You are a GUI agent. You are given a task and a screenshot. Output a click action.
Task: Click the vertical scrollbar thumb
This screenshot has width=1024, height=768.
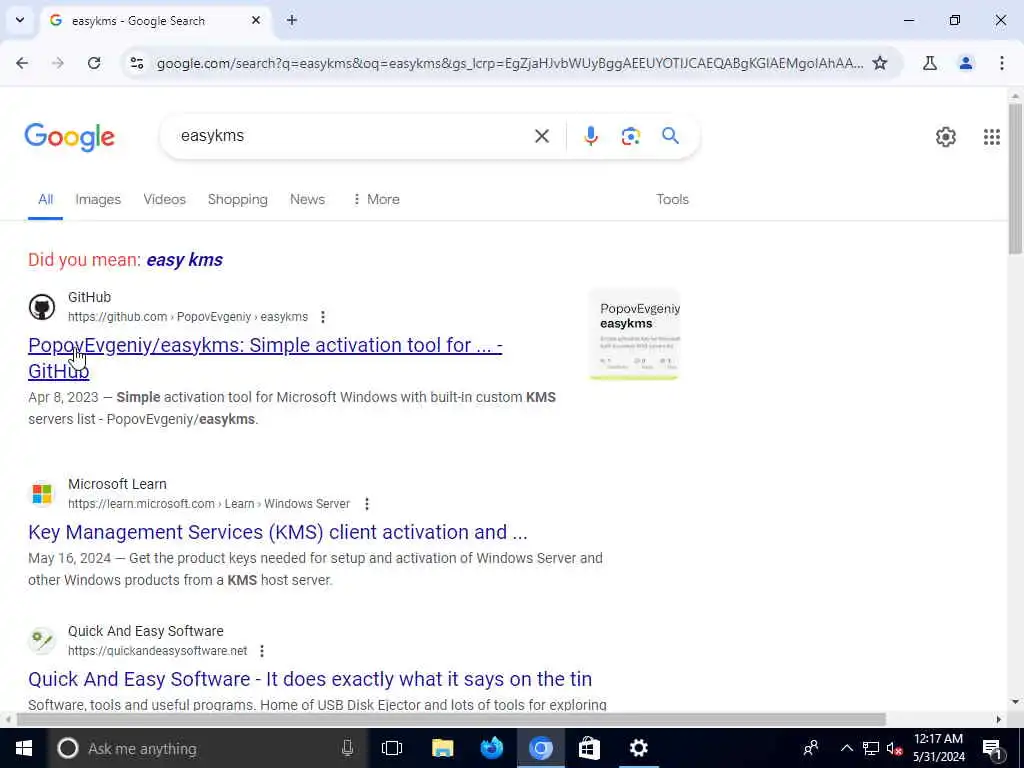[1016, 178]
